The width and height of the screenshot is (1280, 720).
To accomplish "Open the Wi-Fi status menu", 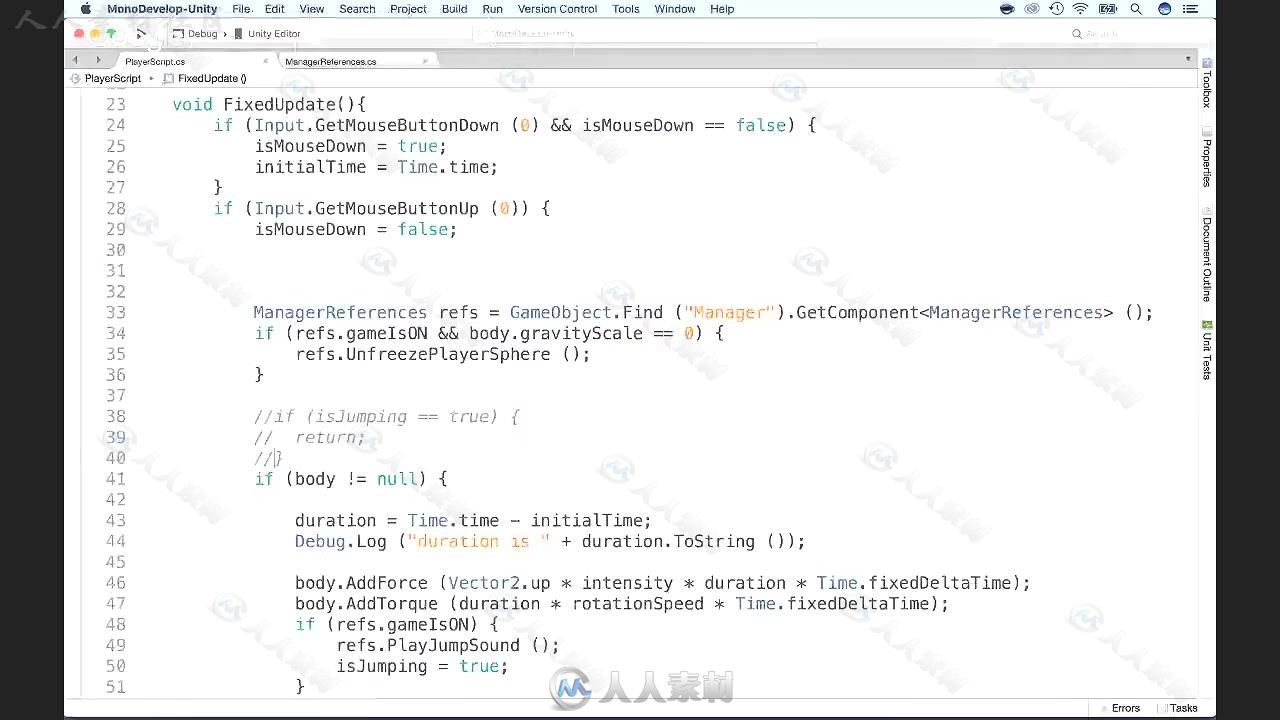I will point(1081,9).
